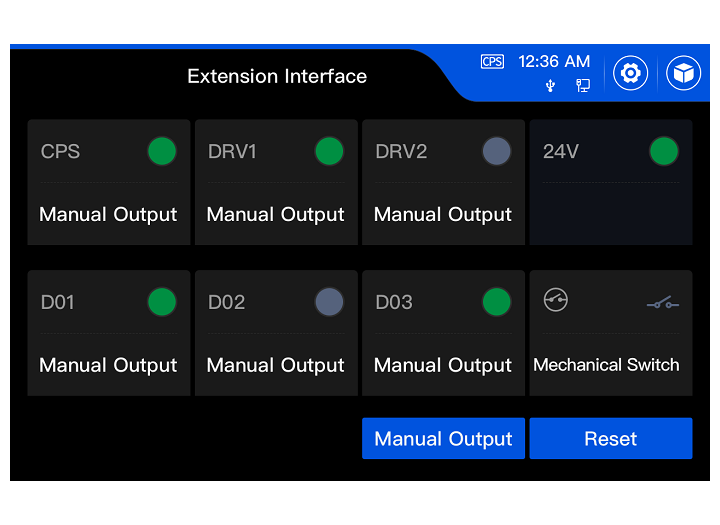Click the open switch symbol icon
This screenshot has height=525, width=720.
663,303
